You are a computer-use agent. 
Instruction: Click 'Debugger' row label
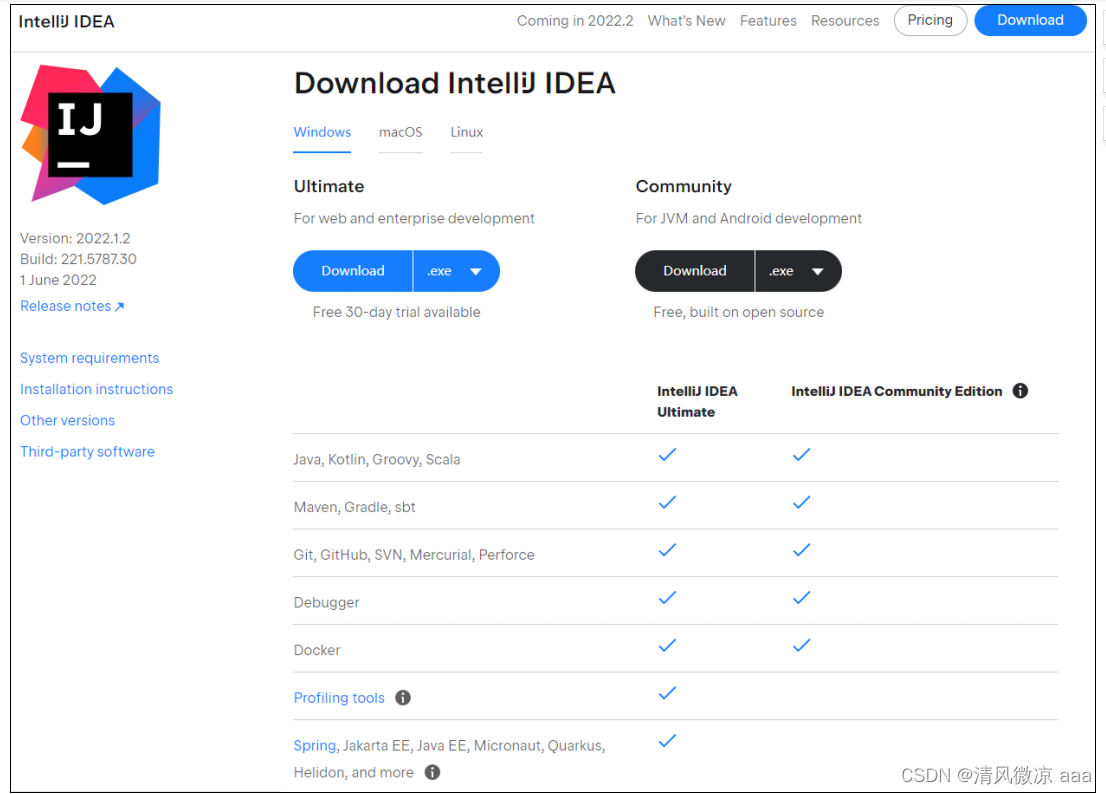[327, 602]
